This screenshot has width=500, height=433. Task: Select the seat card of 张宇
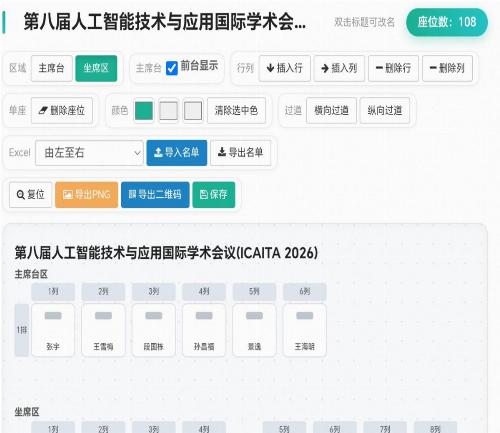coord(53,330)
